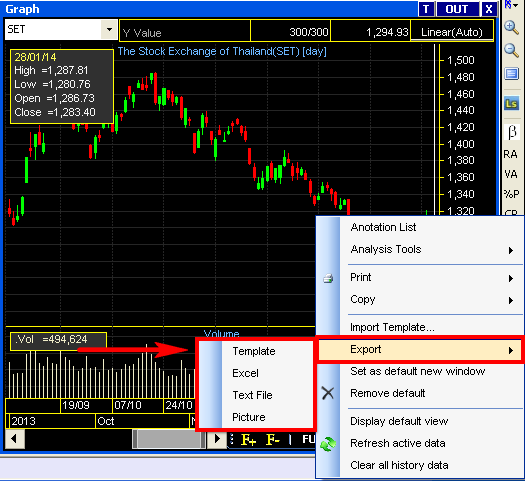Screen dimensions: 525x481
Task: Click the chart horizontal scrollbar thumb
Action: pyautogui.click(x=169, y=438)
